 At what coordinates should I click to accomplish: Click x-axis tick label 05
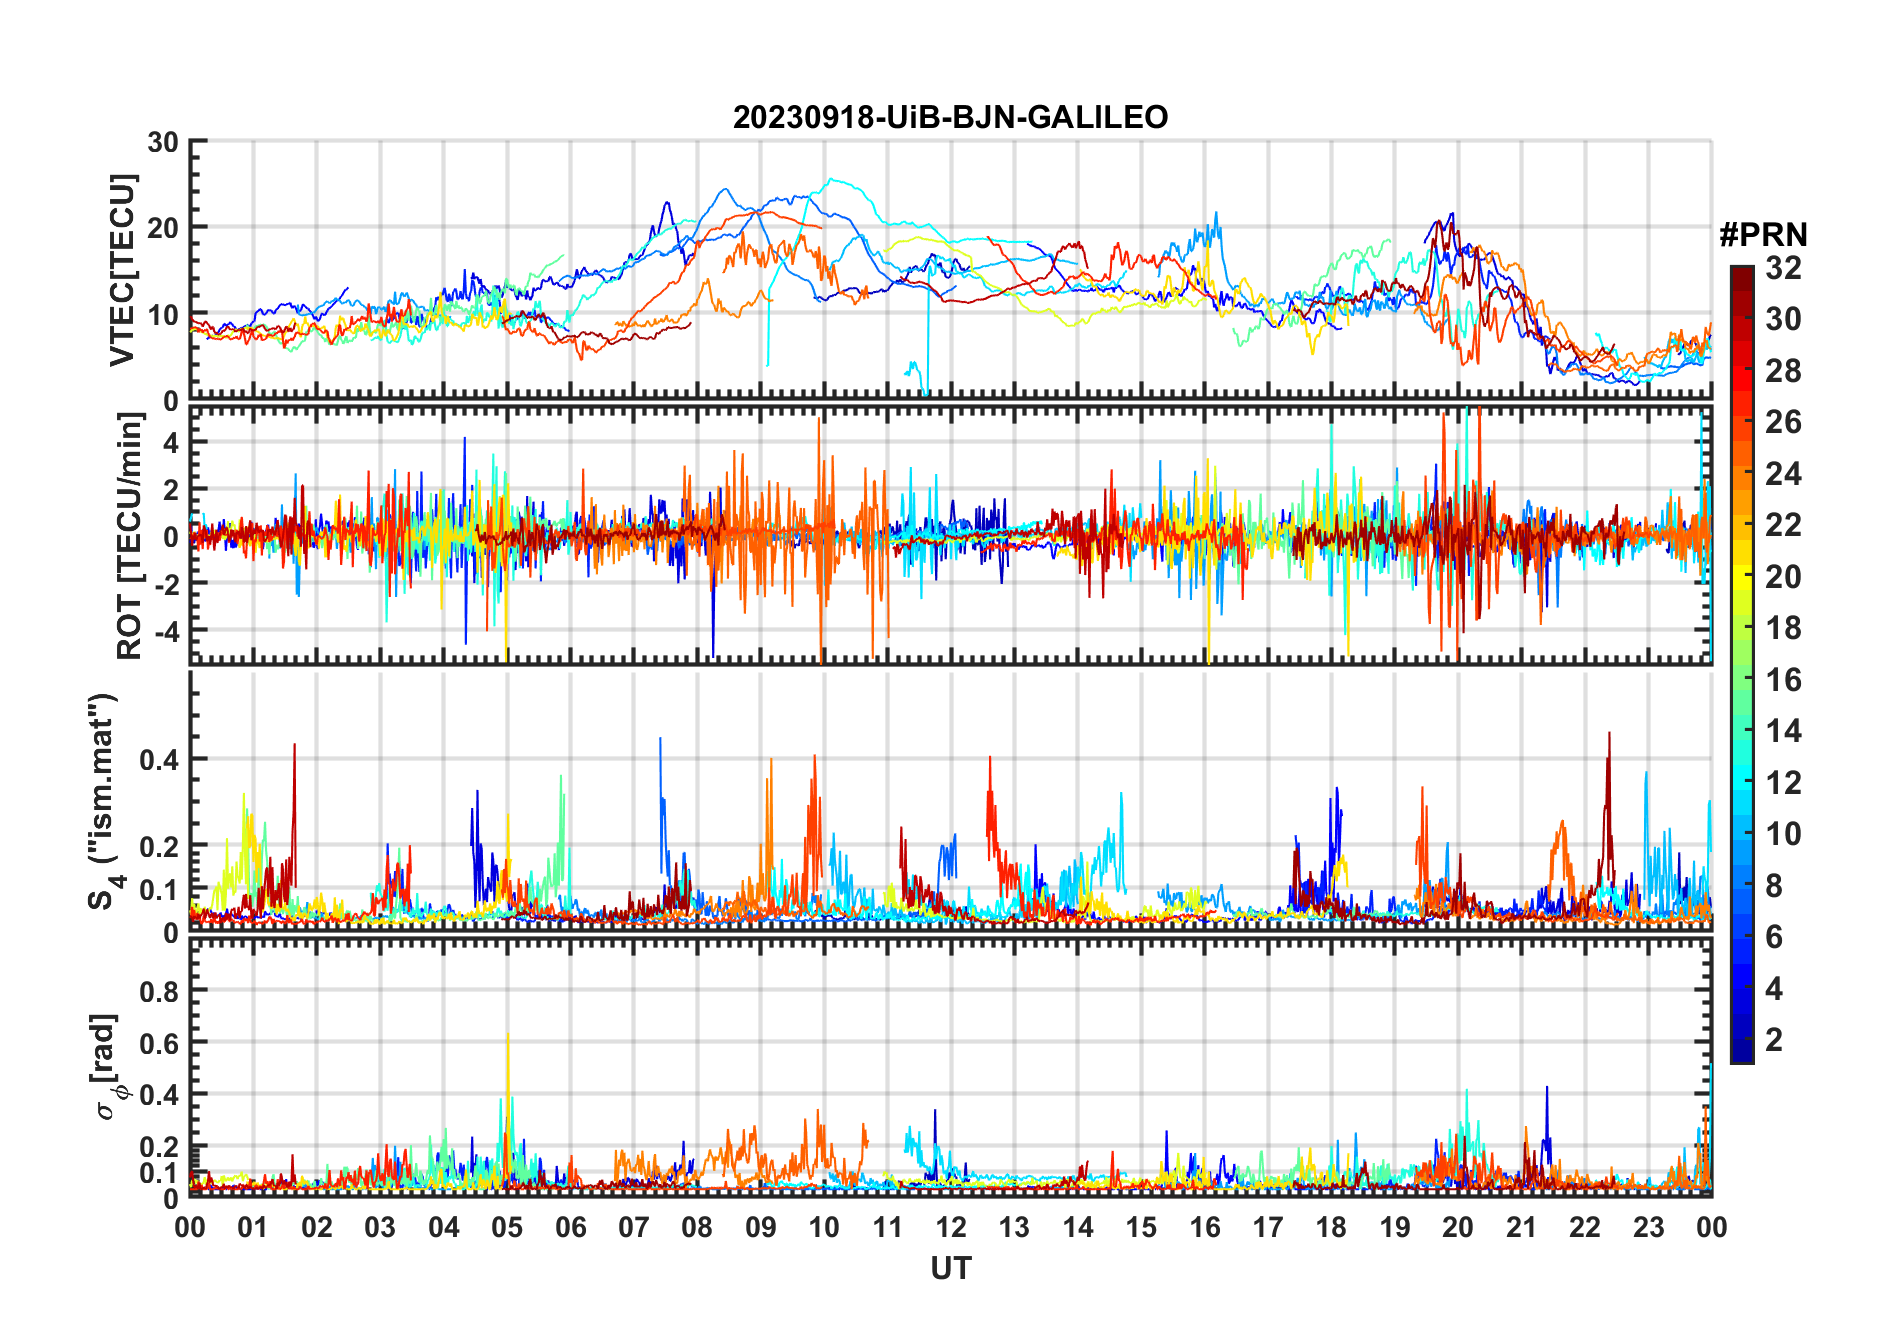[507, 1226]
